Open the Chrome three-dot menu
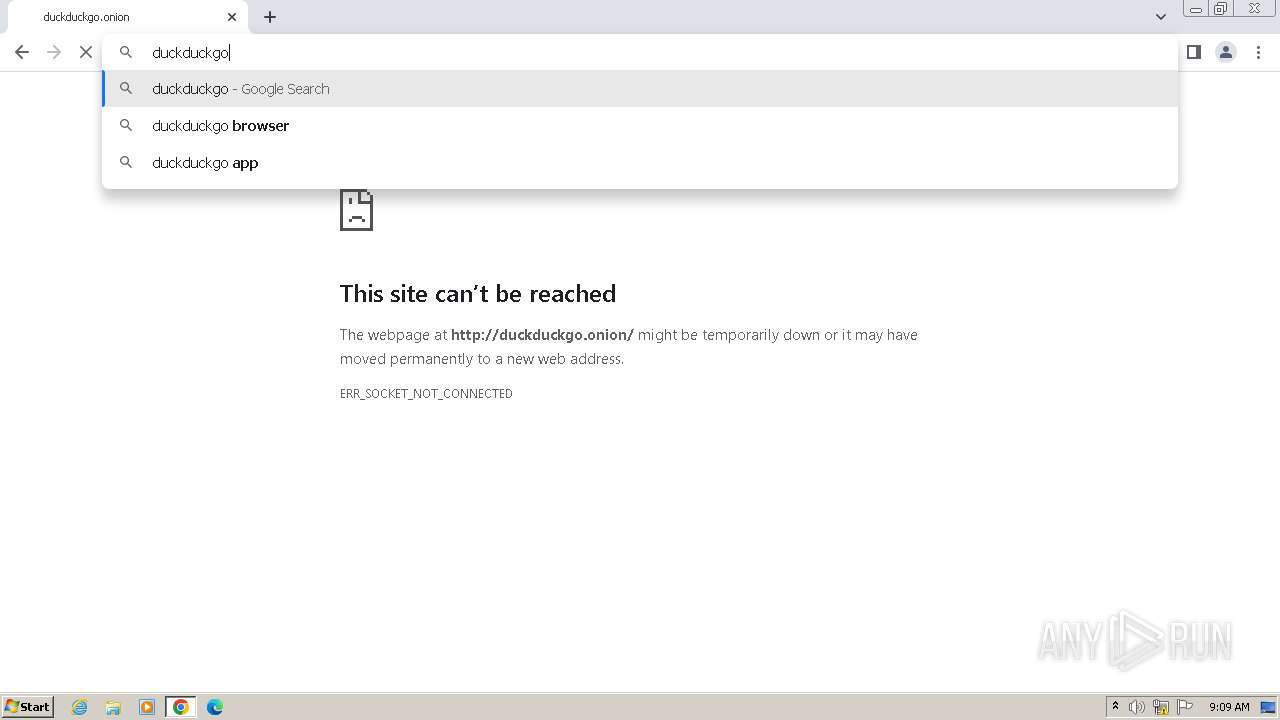Viewport: 1280px width, 720px height. click(x=1258, y=52)
